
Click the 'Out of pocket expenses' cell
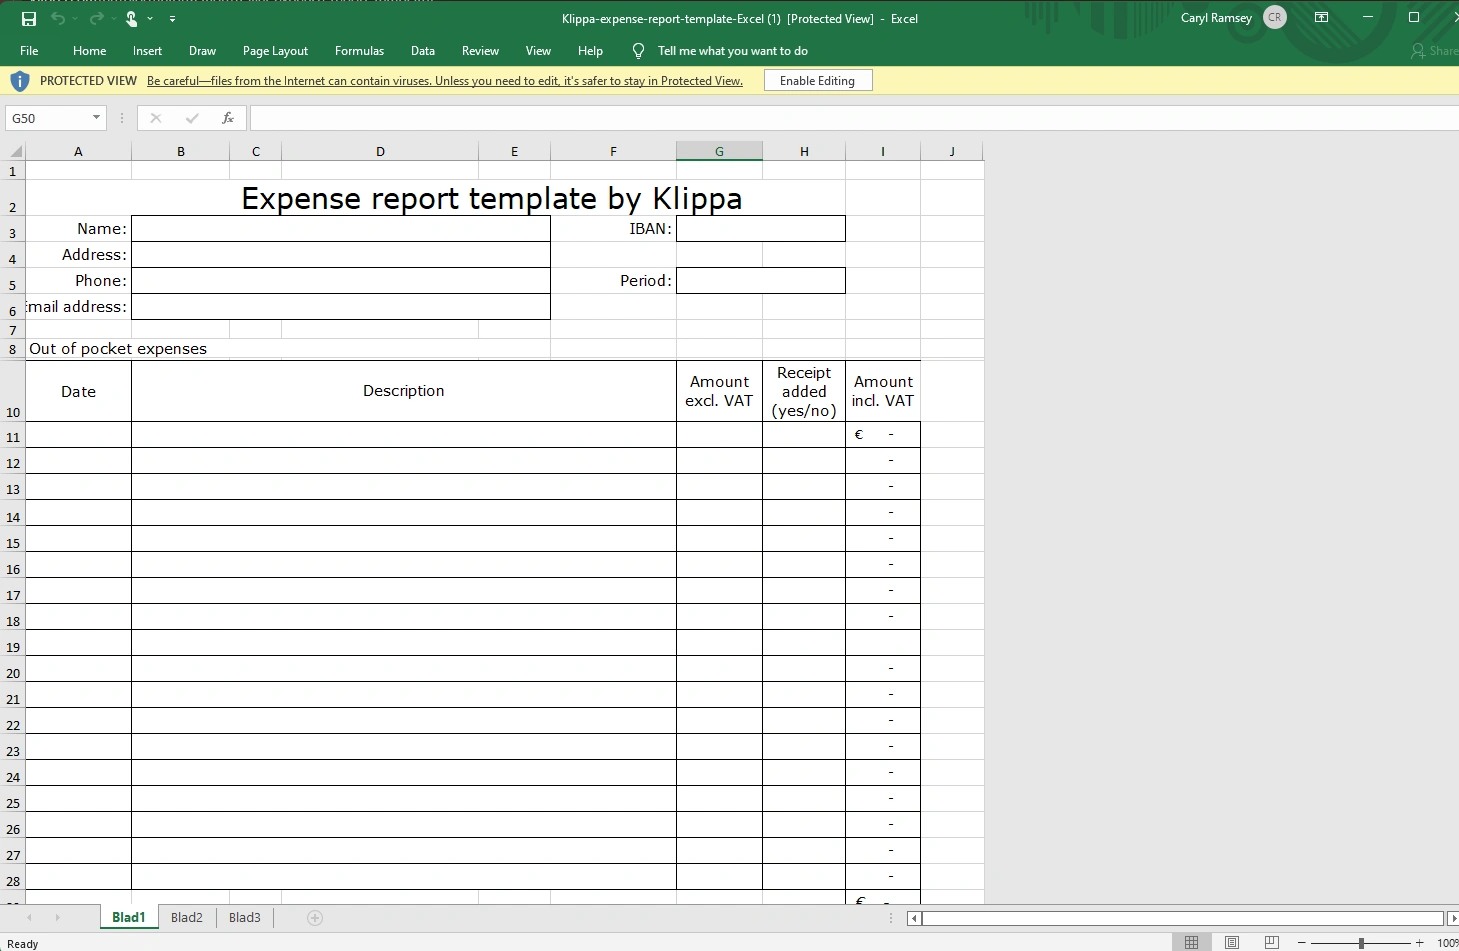[118, 349]
